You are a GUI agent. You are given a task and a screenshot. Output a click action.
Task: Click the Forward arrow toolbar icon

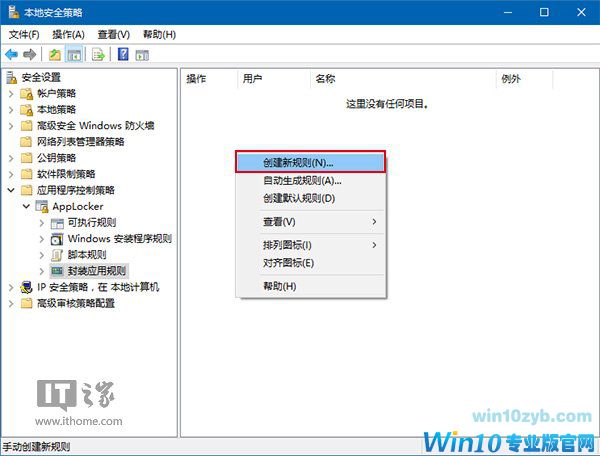pos(29,55)
